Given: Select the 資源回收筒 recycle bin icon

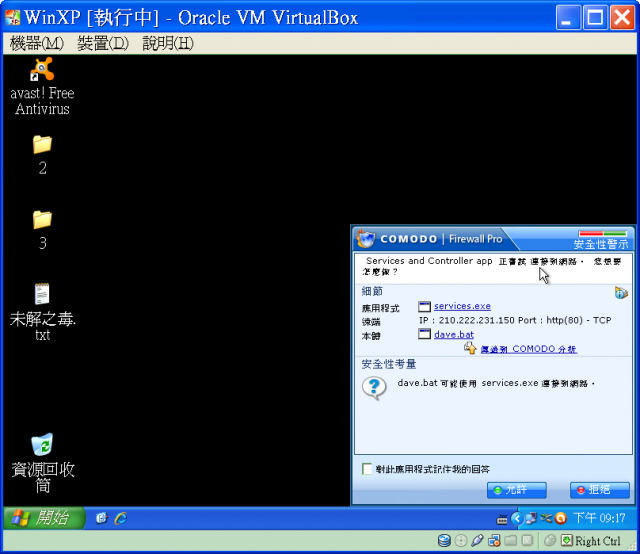Looking at the screenshot, I should pos(42,463).
